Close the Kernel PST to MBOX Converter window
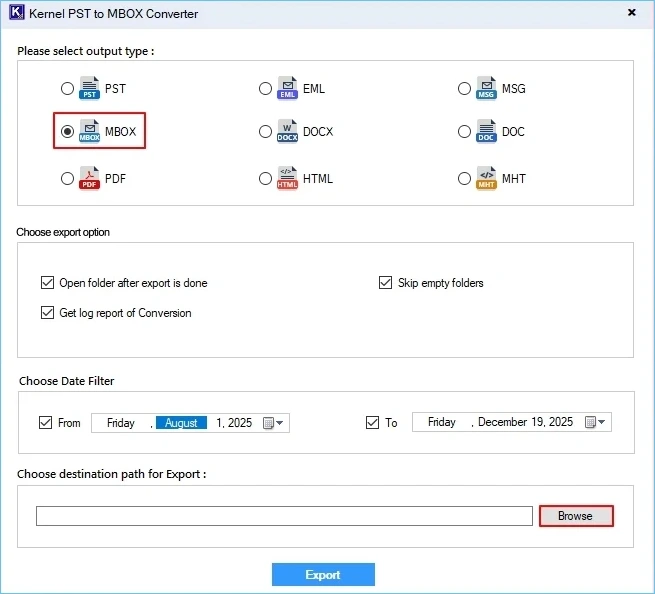 point(632,13)
